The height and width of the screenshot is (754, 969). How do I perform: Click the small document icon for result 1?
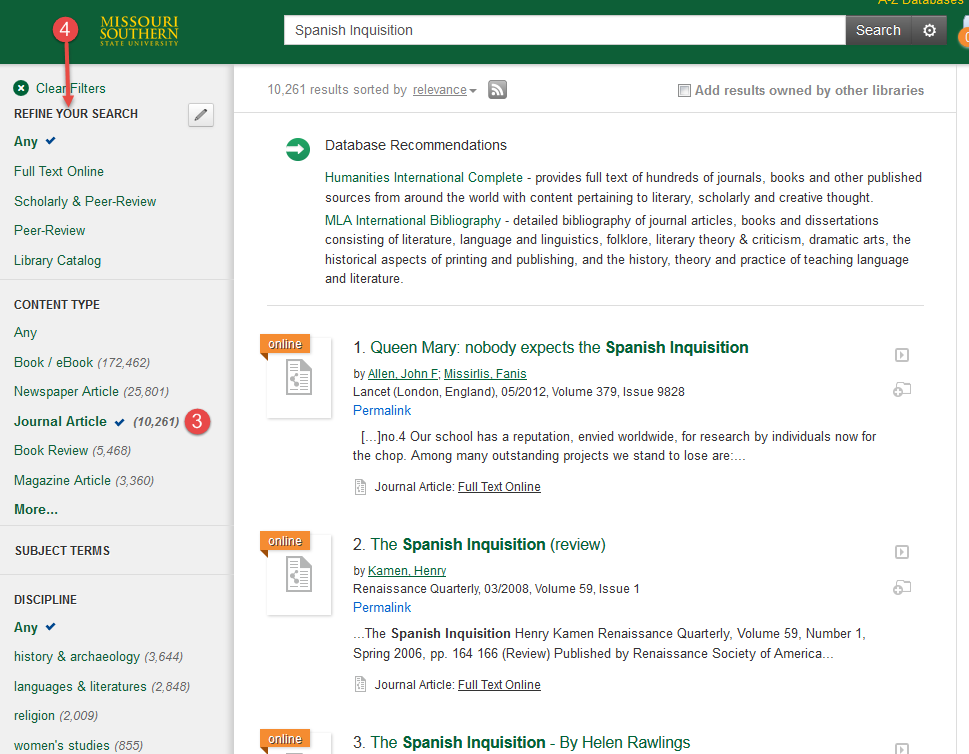point(360,487)
